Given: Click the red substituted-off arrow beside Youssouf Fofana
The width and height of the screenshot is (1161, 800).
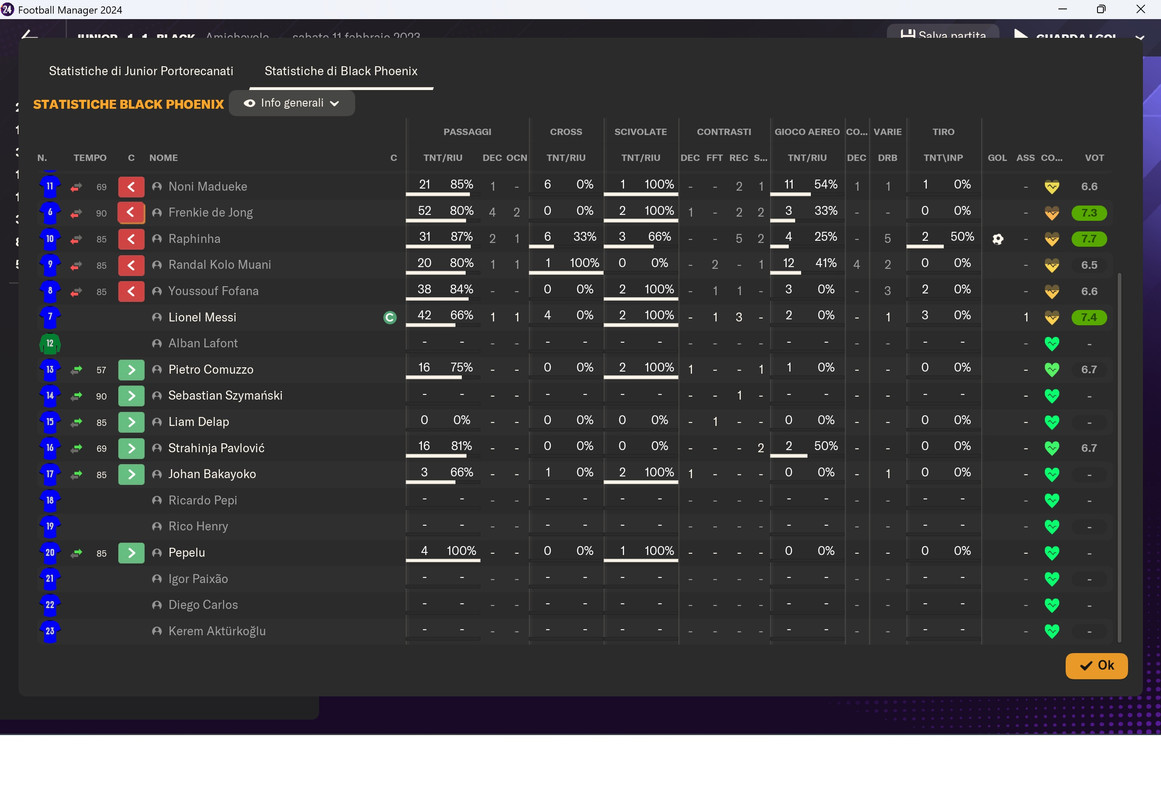Looking at the screenshot, I should [x=131, y=291].
